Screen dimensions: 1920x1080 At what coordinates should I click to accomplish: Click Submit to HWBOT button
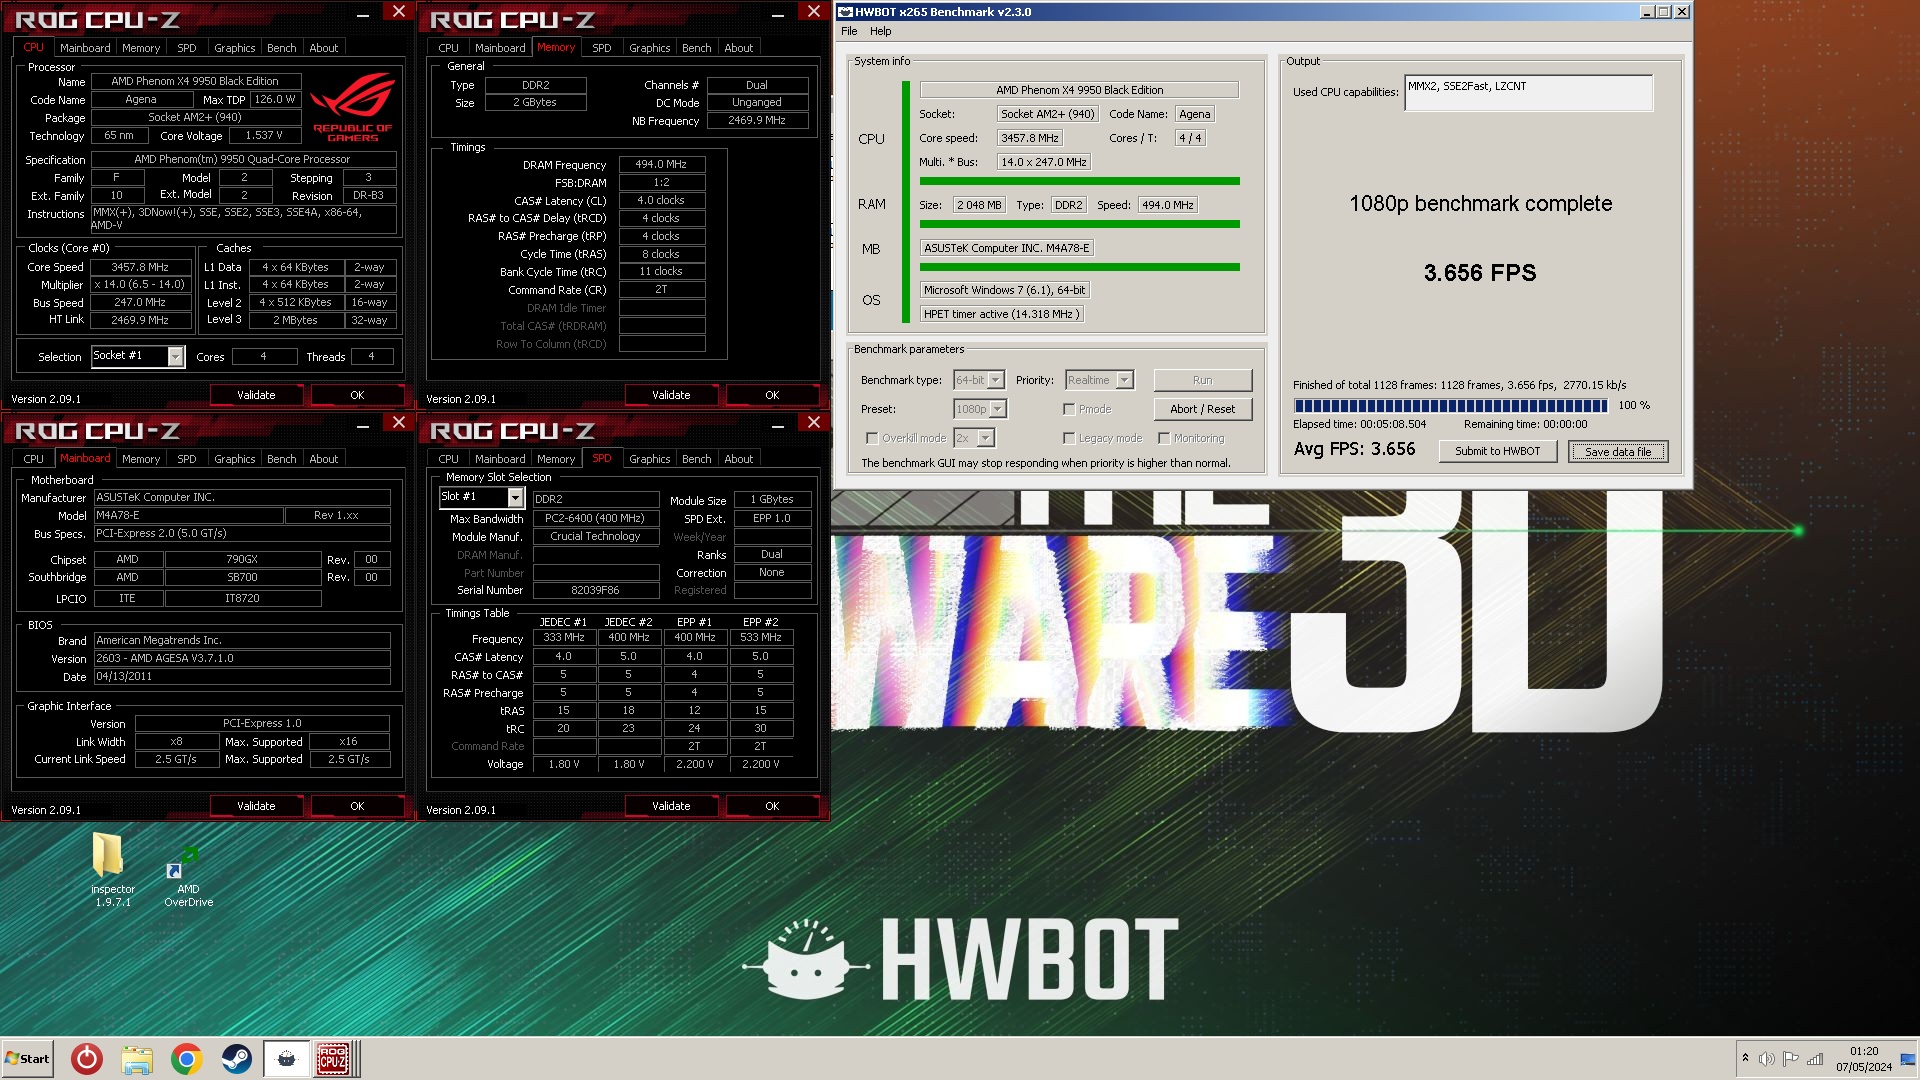tap(1497, 451)
